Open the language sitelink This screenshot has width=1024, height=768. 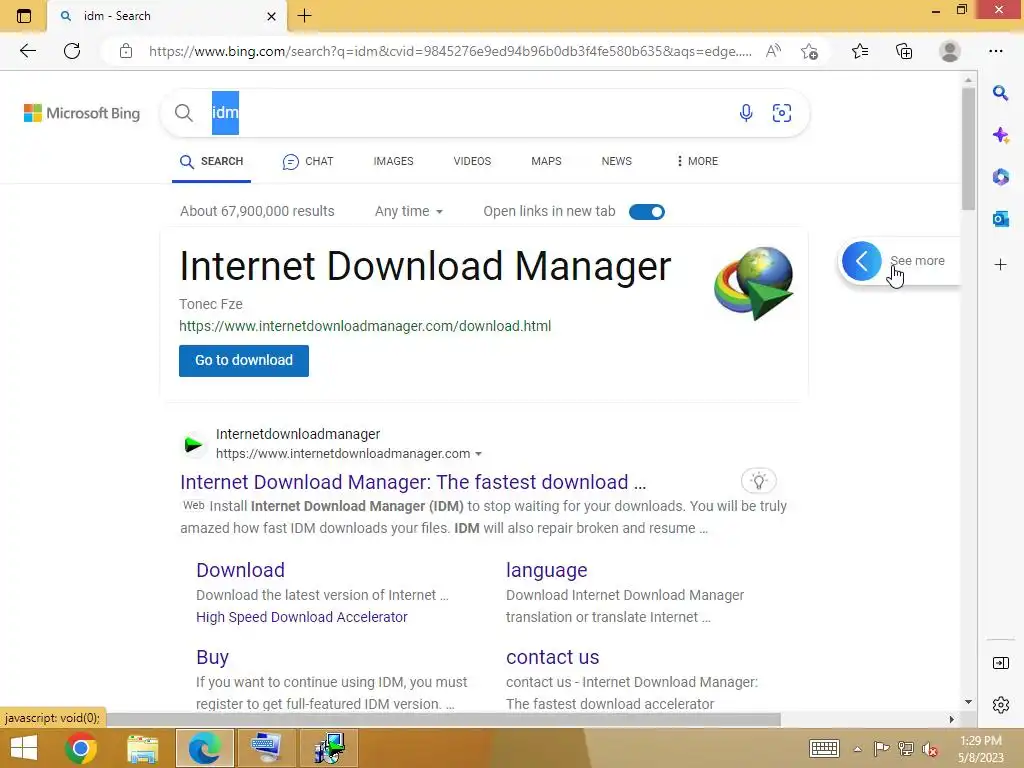547,570
